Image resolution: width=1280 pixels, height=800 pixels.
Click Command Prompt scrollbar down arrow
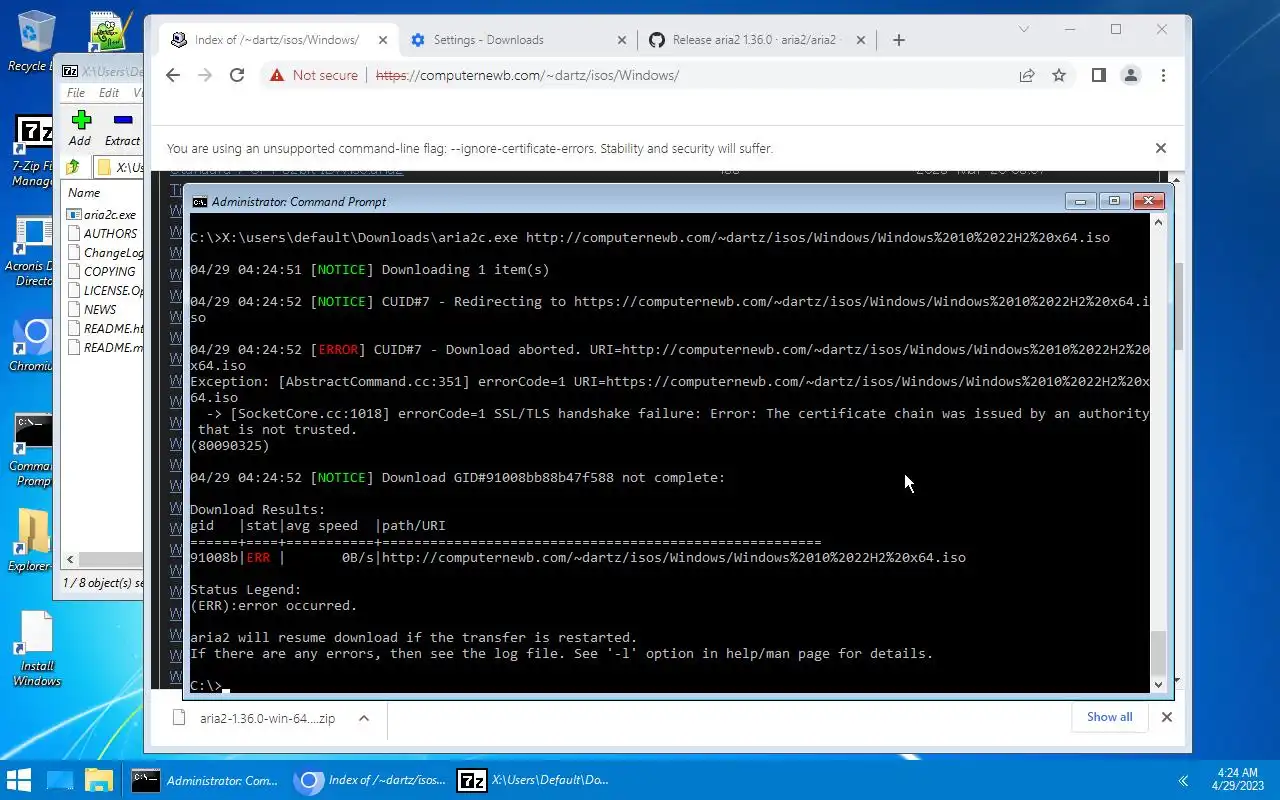tap(1159, 685)
